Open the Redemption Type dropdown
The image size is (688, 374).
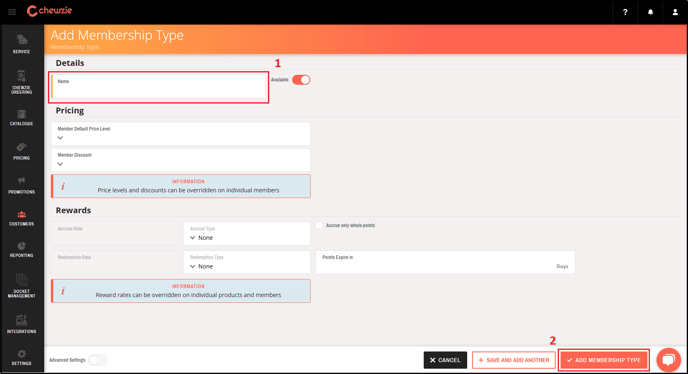247,262
